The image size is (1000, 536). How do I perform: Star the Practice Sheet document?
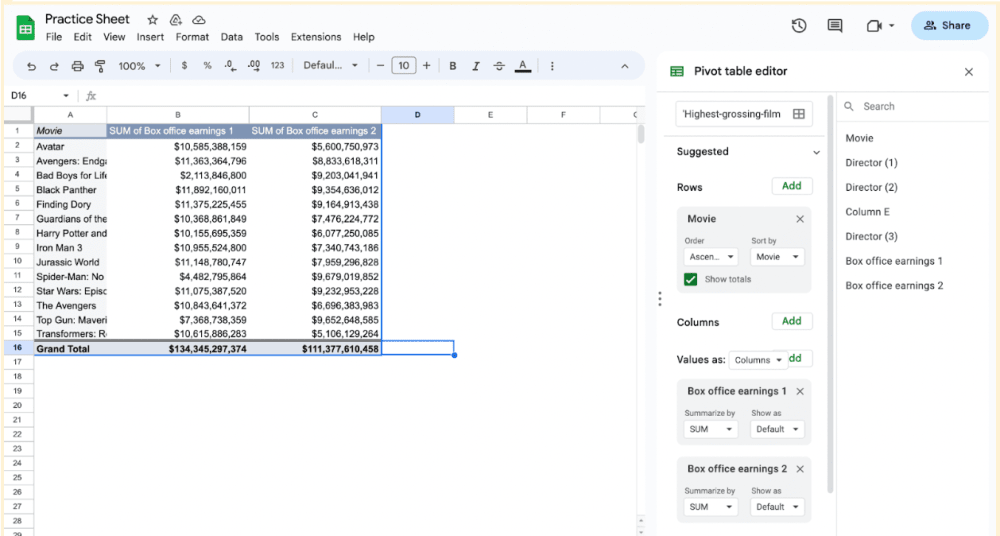point(152,20)
